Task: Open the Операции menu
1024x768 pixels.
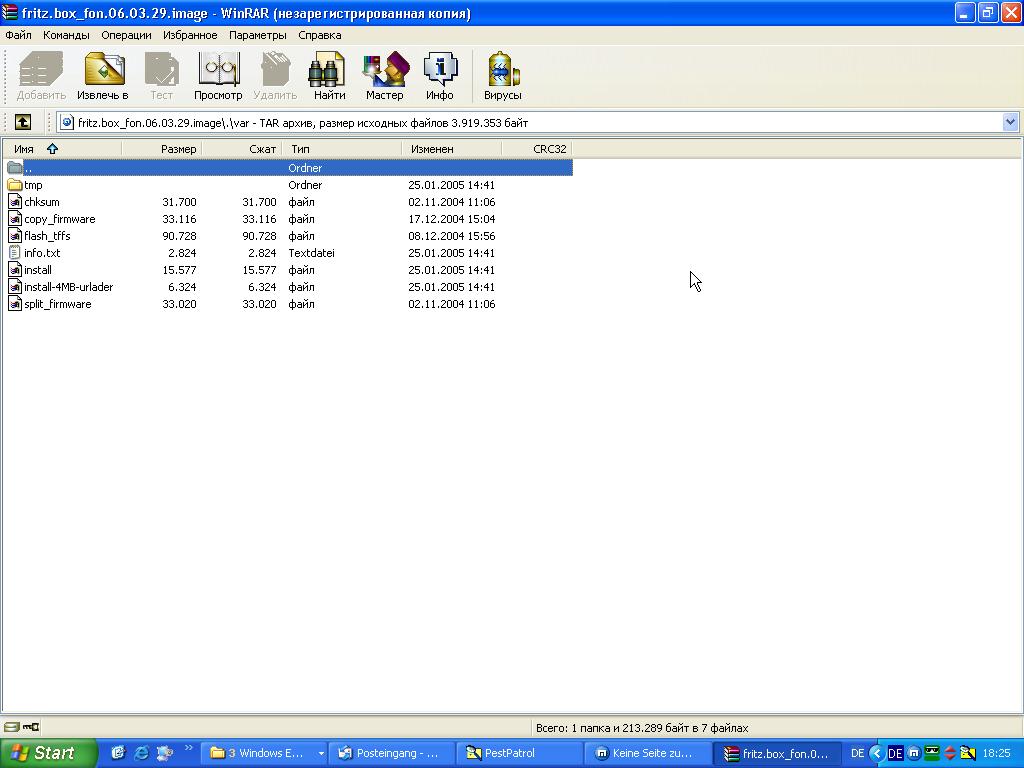Action: (126, 35)
